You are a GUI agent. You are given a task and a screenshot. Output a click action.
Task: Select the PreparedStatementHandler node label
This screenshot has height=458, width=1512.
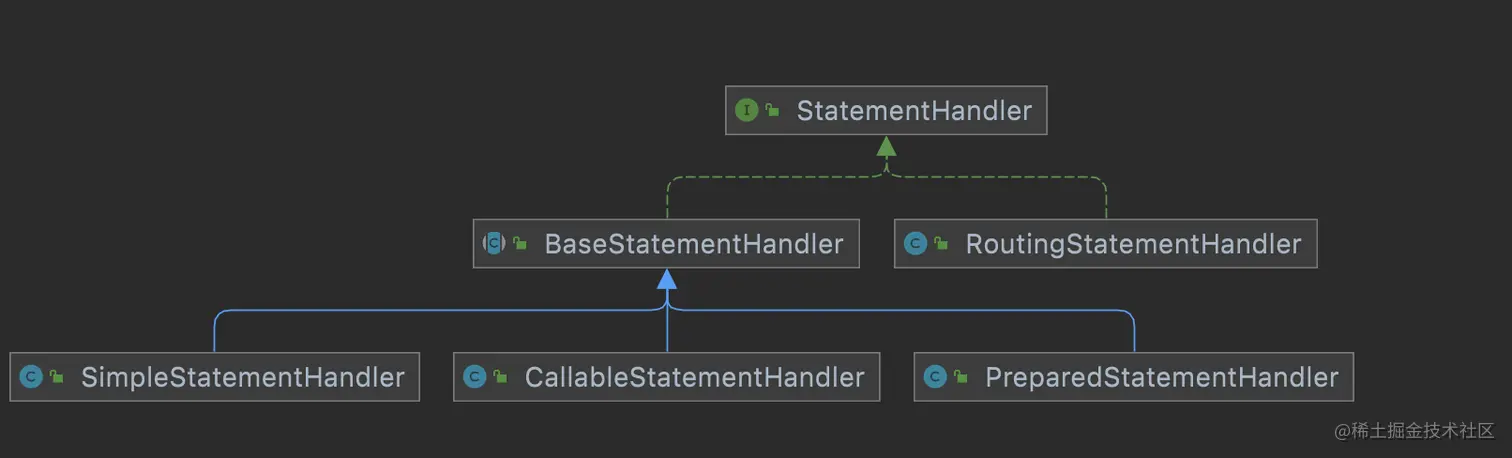(1161, 377)
